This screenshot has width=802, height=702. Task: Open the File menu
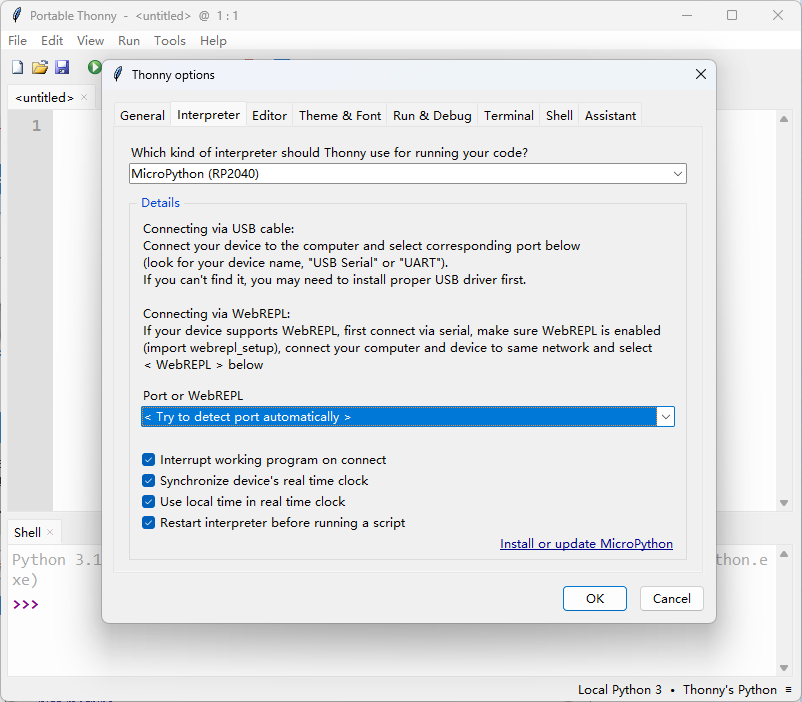[x=17, y=40]
